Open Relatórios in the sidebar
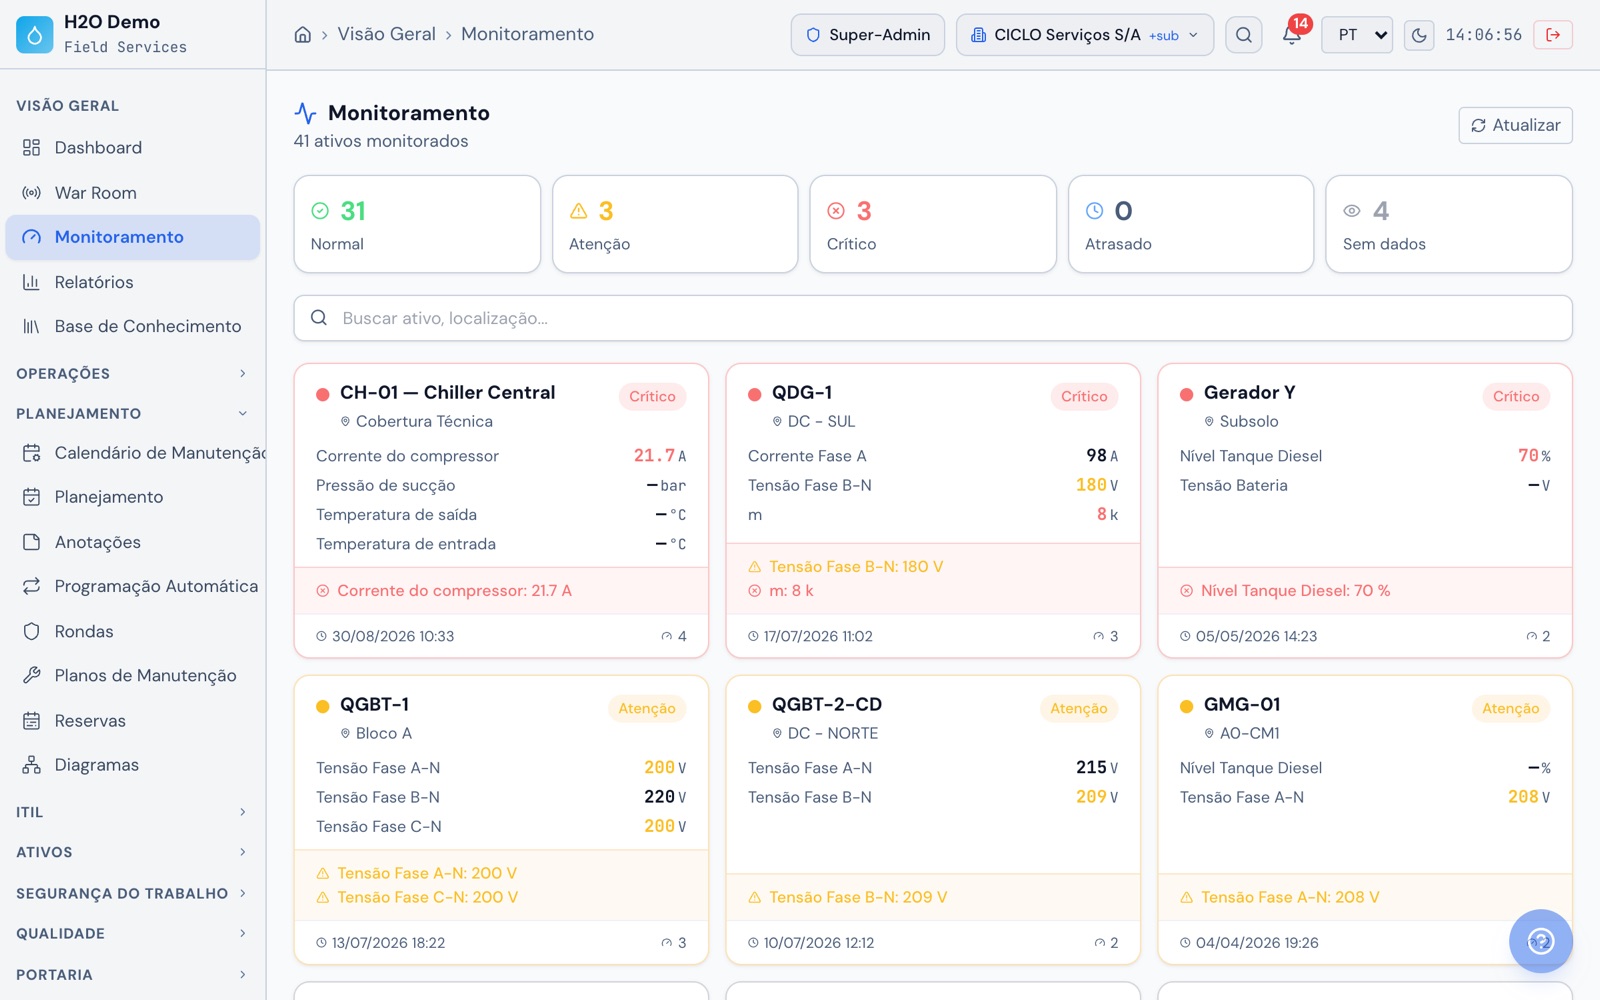The image size is (1600, 1000). [x=133, y=282]
